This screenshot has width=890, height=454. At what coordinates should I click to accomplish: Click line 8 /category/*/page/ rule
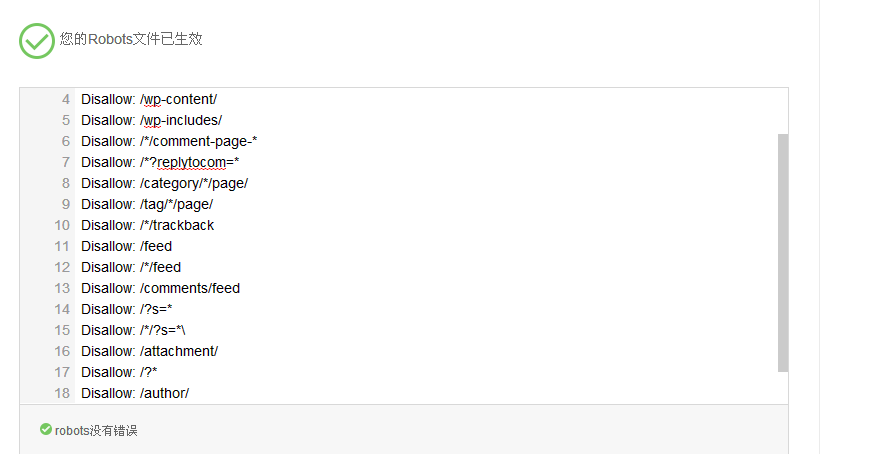click(x=165, y=183)
